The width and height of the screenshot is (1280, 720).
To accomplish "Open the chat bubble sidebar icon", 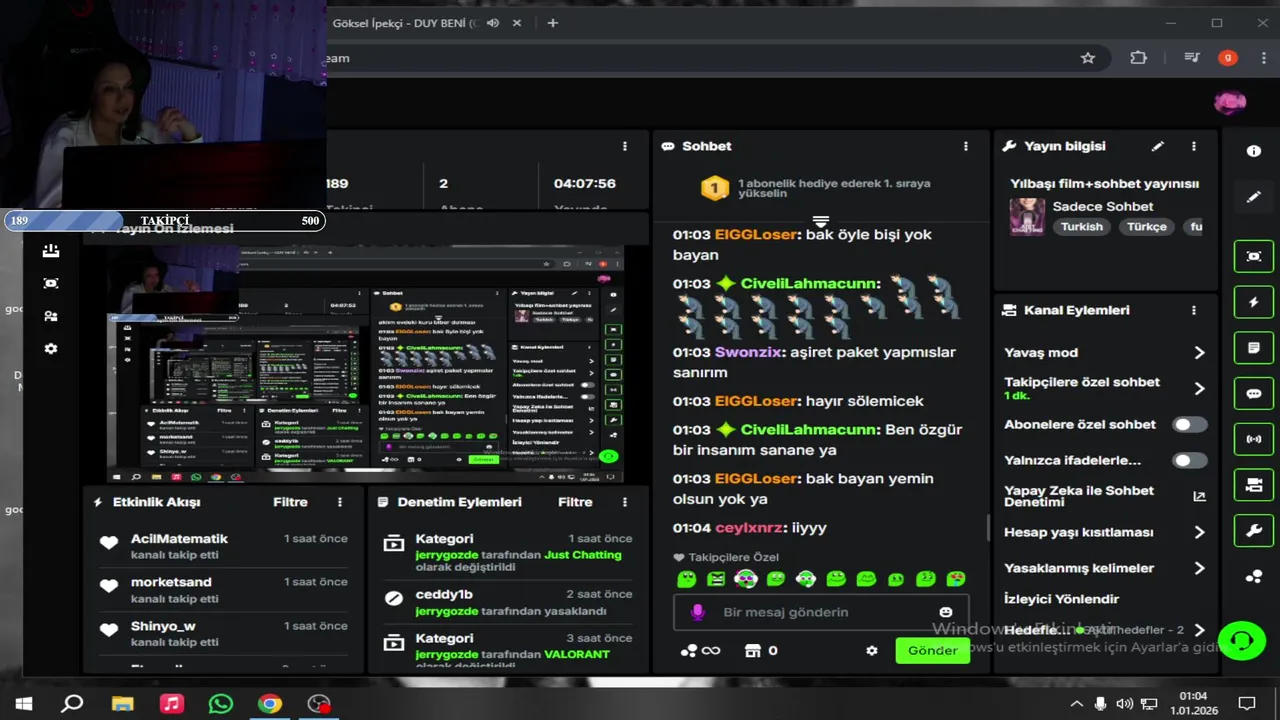I will pos(1253,394).
